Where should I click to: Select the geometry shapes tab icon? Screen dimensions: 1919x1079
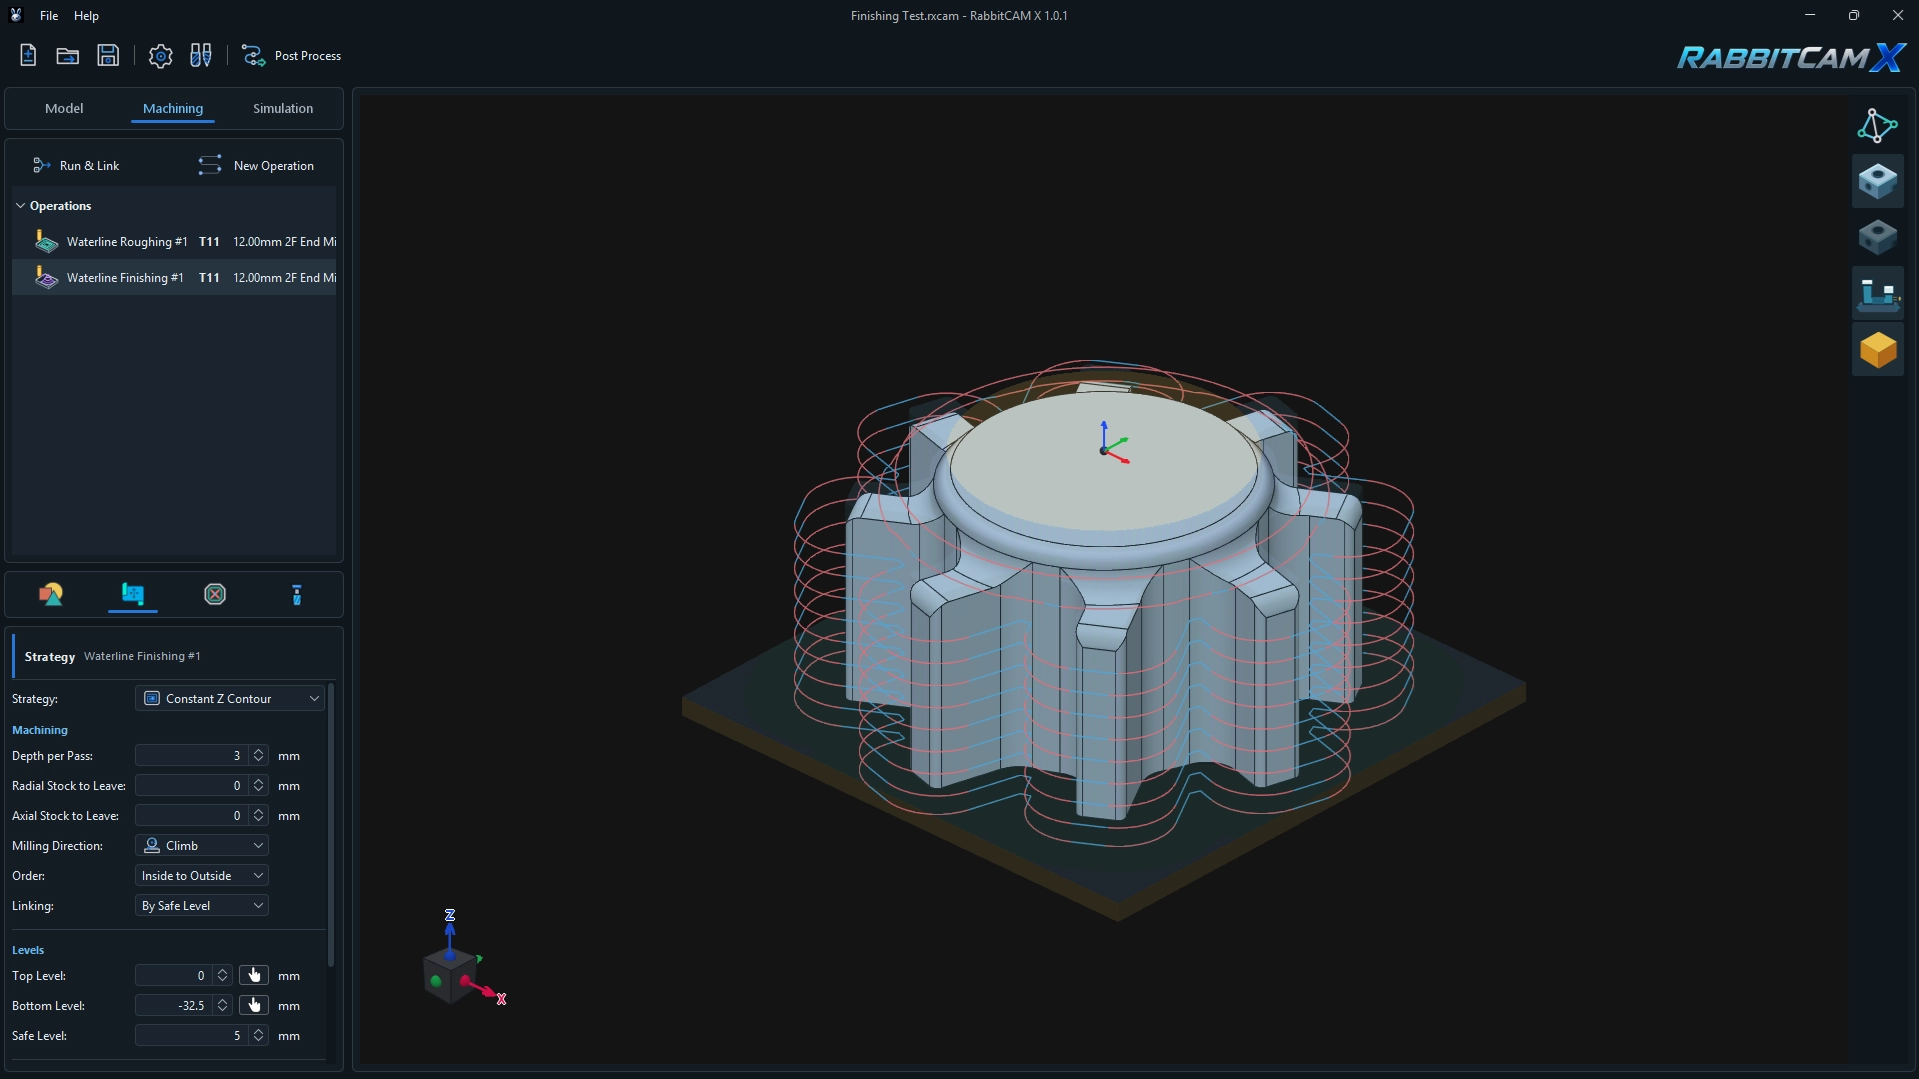click(51, 595)
